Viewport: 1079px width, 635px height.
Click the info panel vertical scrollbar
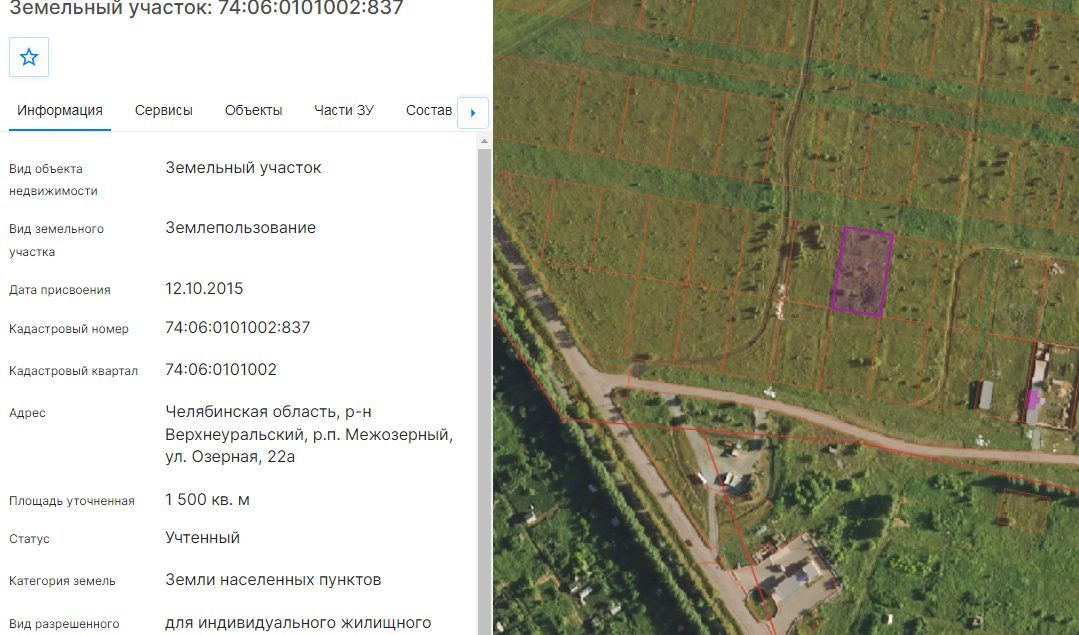484,391
